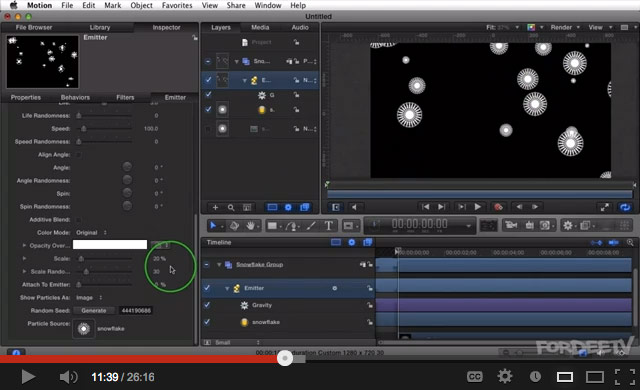This screenshot has width=640, height=390.
Task: Switch to the Audio tab
Action: point(300,27)
